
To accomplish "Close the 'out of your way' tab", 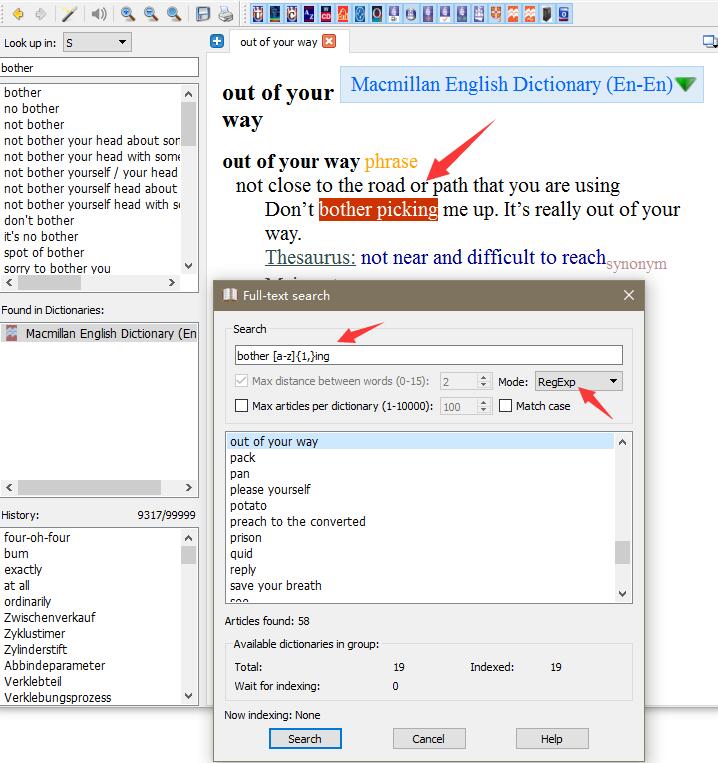I will (x=329, y=41).
